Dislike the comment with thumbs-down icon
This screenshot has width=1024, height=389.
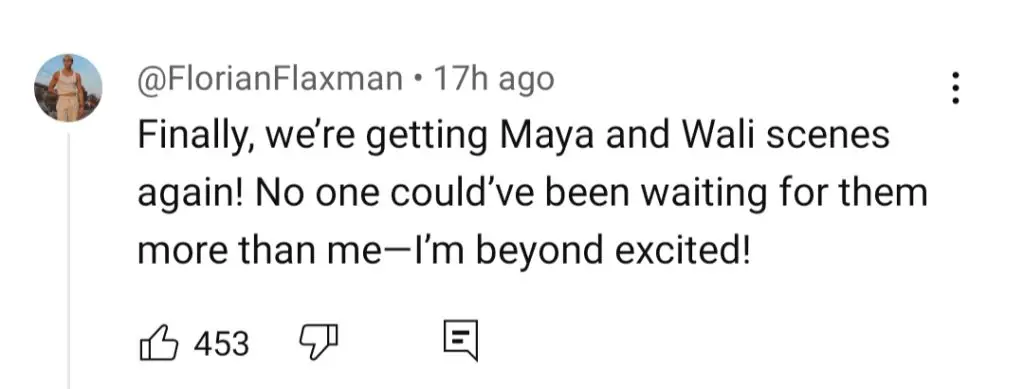318,343
